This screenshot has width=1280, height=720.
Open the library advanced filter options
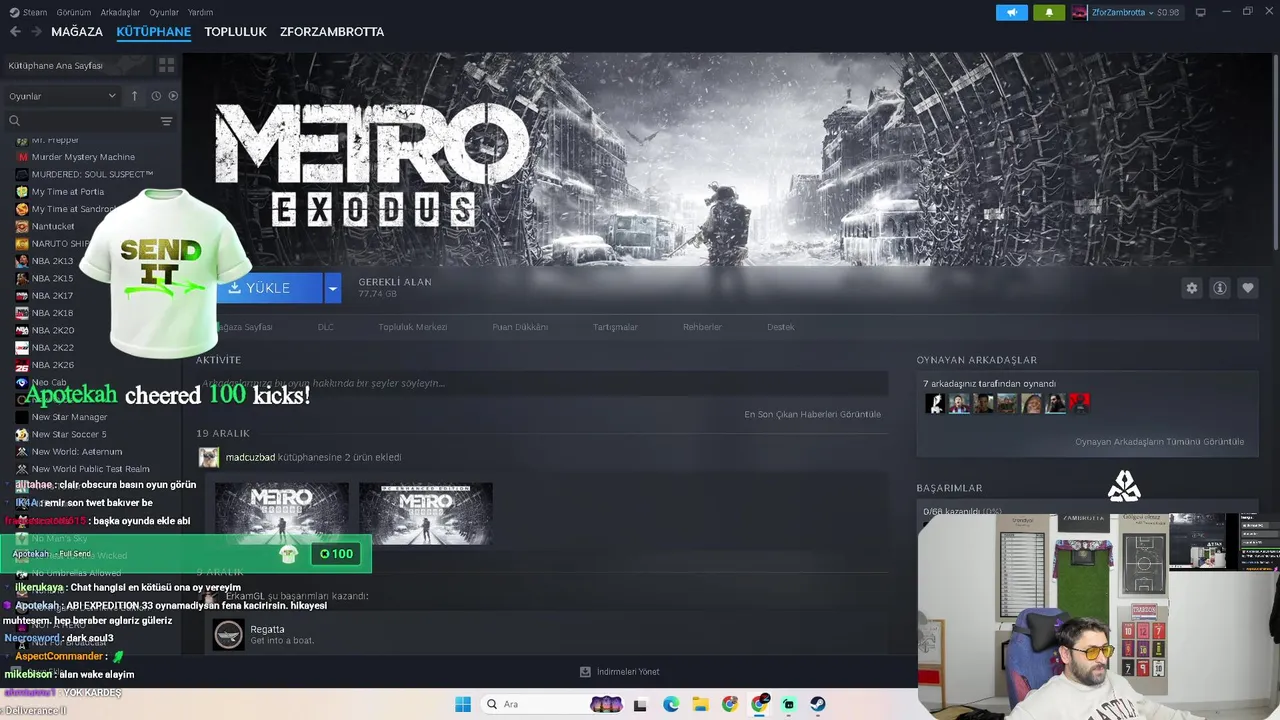166,121
